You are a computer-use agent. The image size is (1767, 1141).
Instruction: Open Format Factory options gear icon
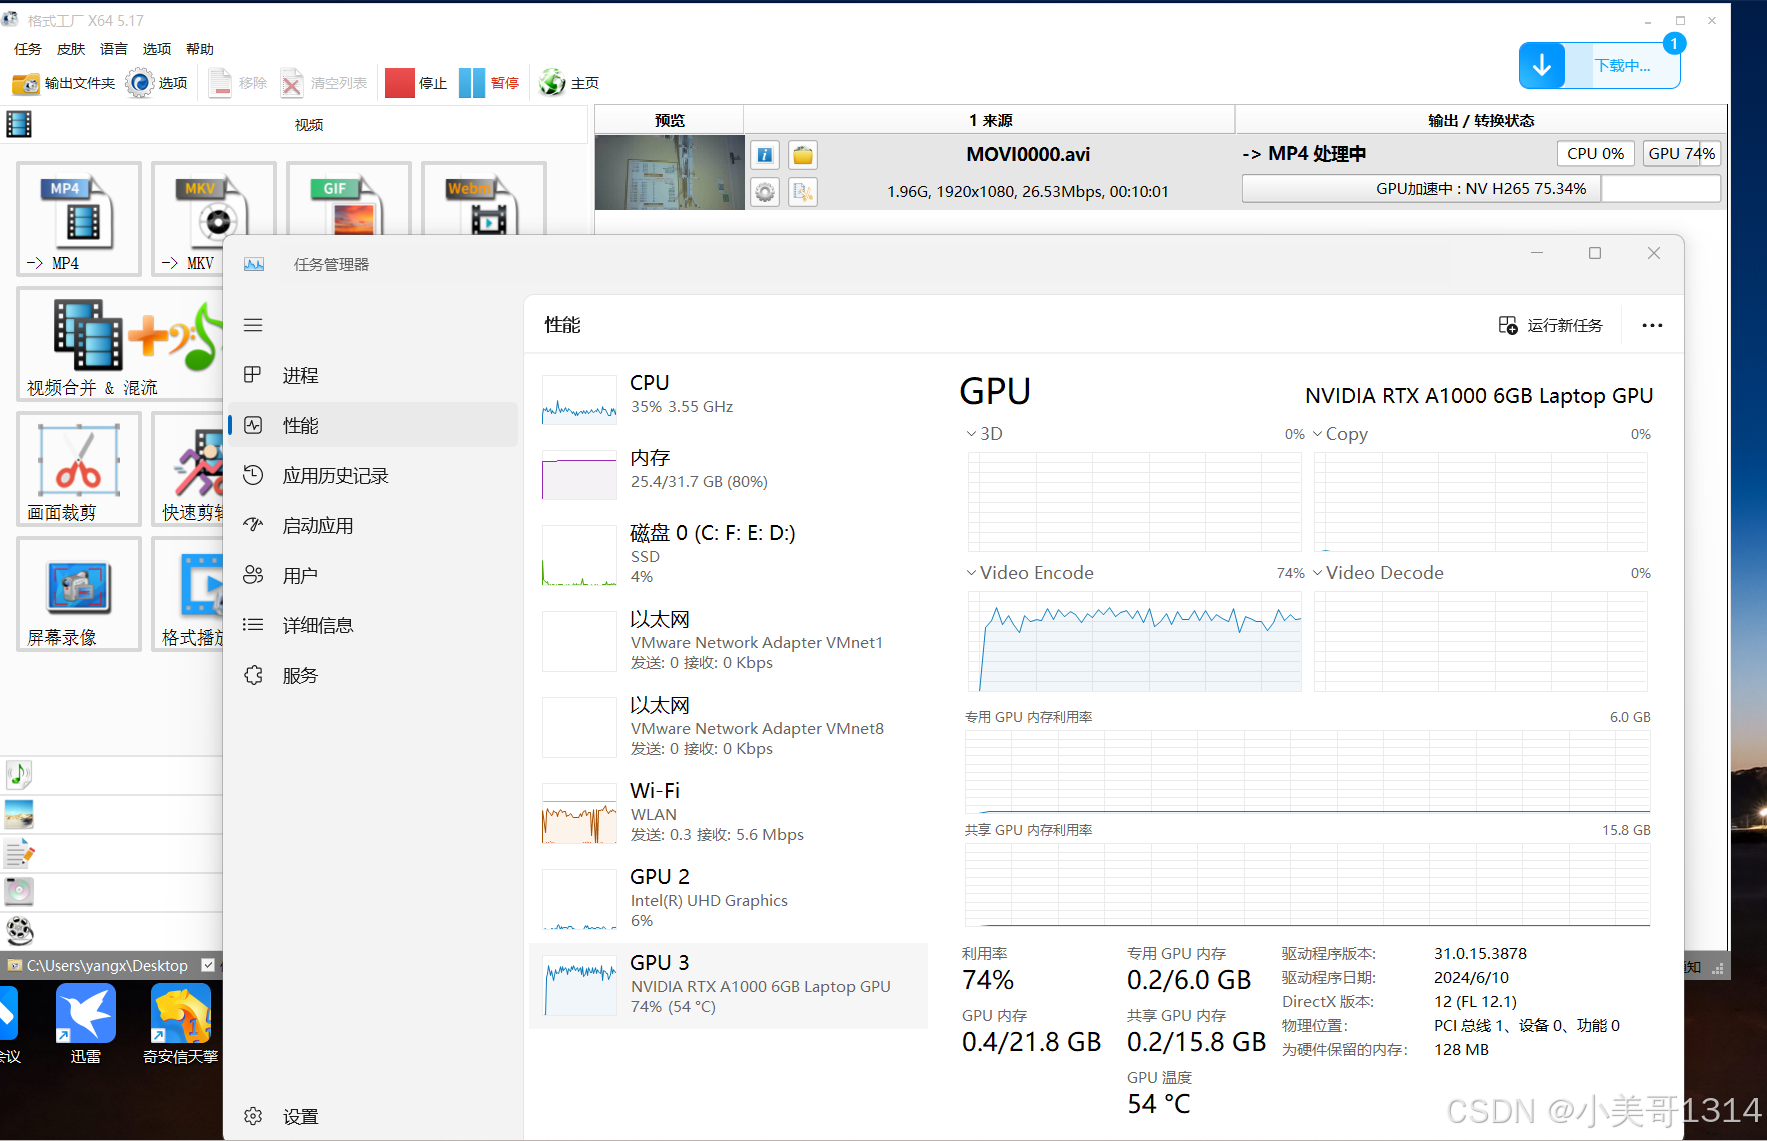[x=157, y=83]
